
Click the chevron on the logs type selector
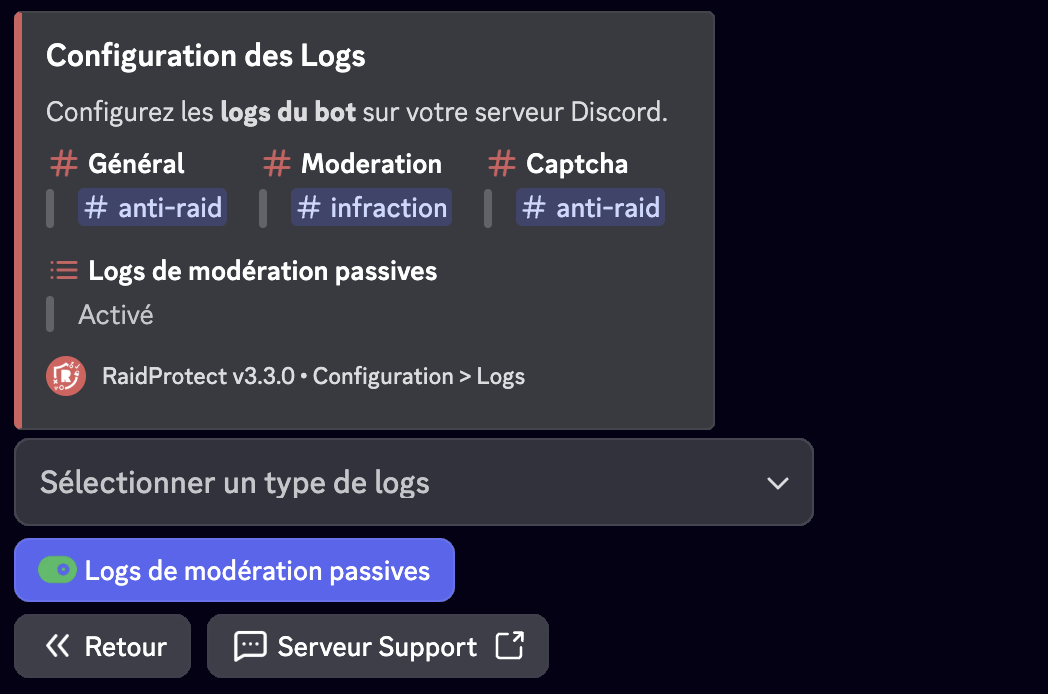[778, 483]
